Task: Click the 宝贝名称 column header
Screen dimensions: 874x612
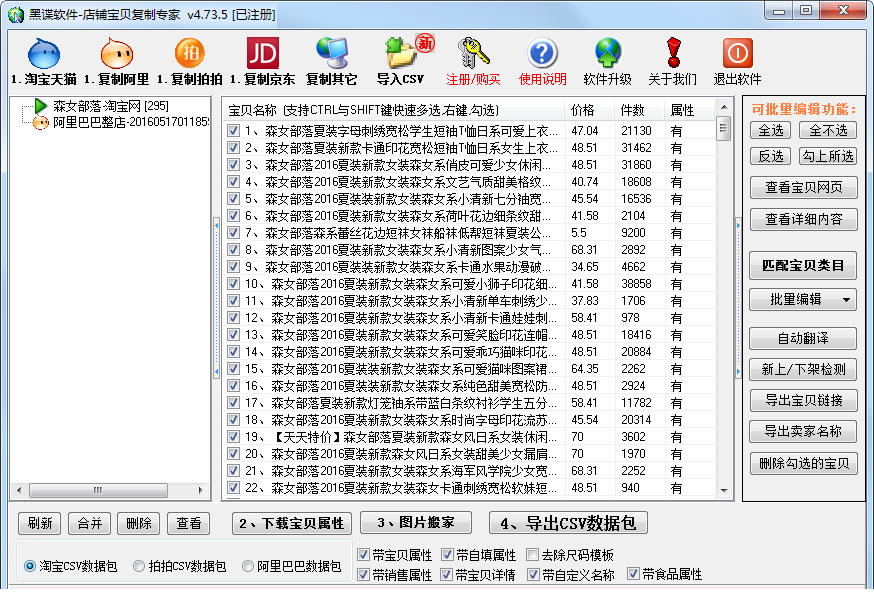Action: coord(394,110)
